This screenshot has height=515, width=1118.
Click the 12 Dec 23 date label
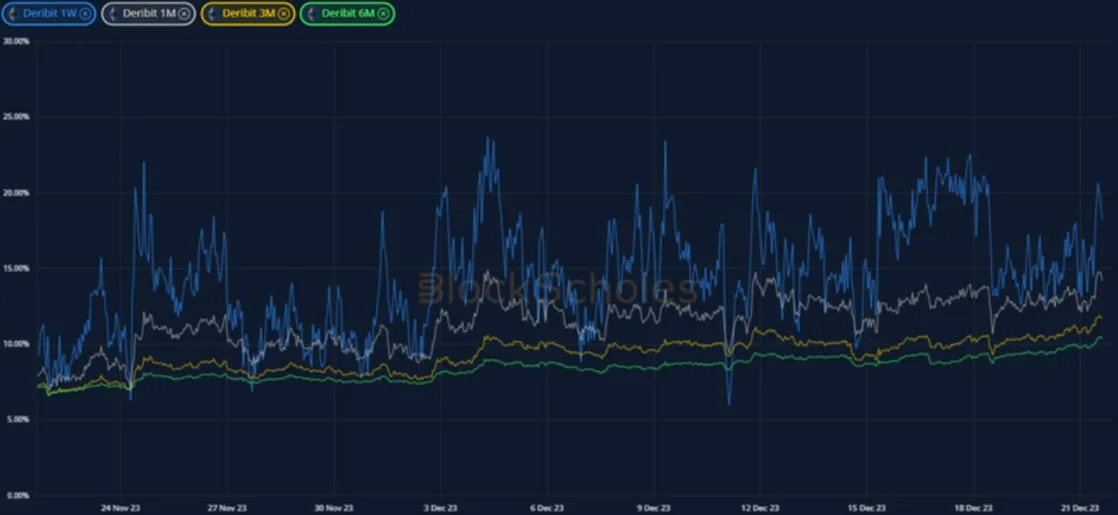tap(760, 508)
